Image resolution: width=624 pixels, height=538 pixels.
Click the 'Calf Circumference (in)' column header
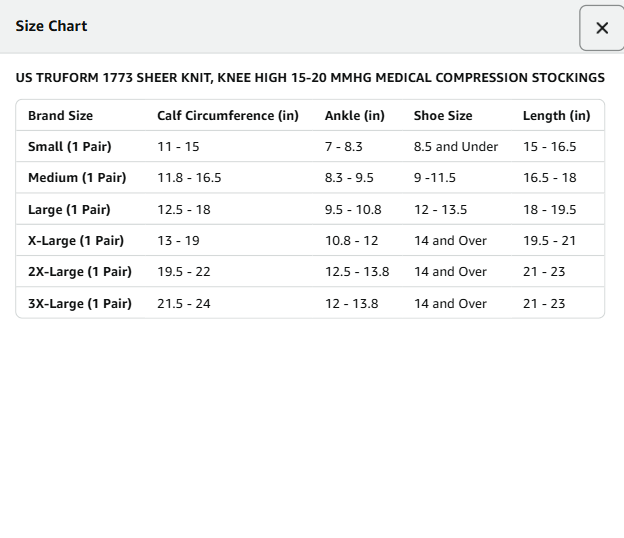(228, 116)
